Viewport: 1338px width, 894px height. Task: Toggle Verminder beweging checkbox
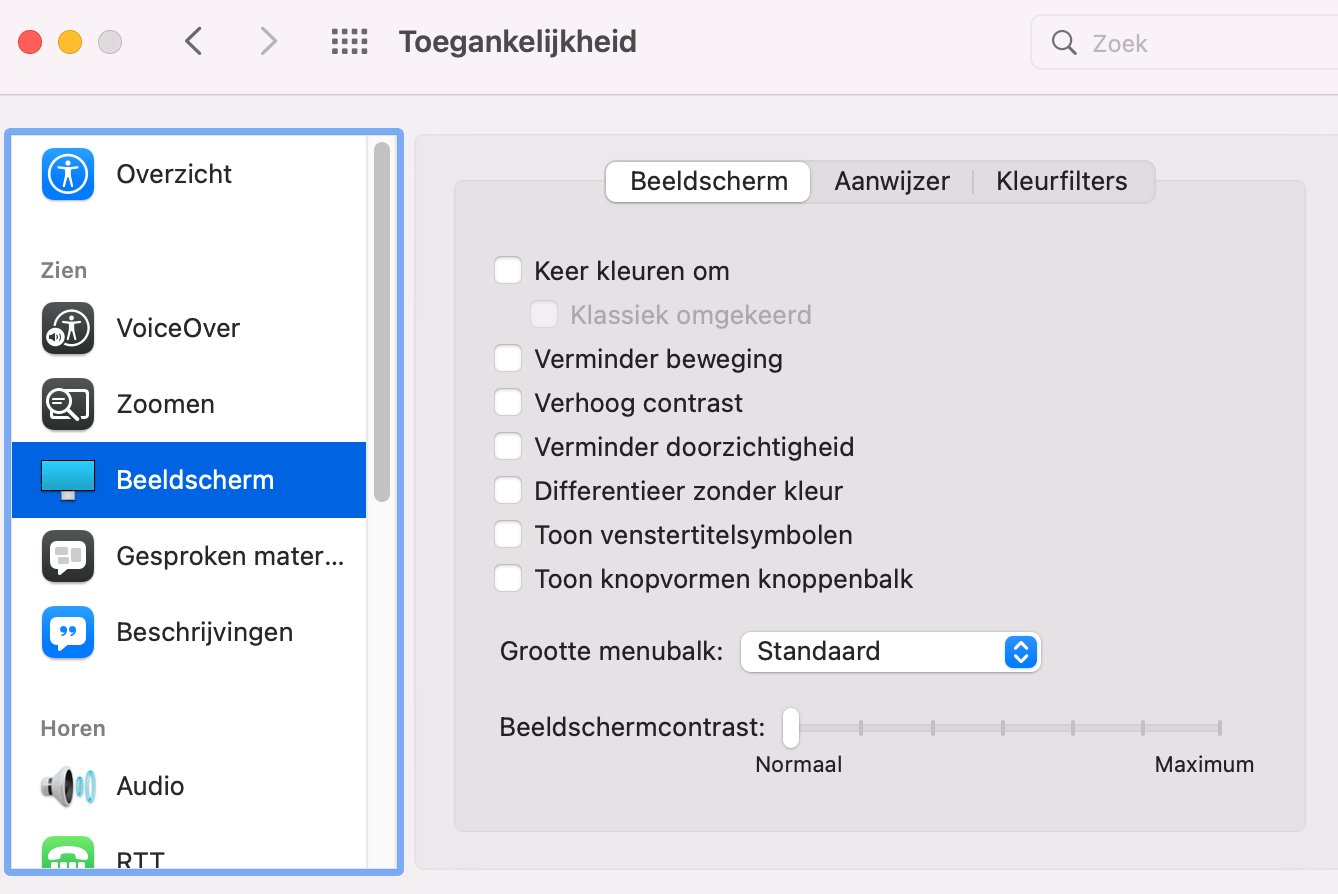point(509,359)
